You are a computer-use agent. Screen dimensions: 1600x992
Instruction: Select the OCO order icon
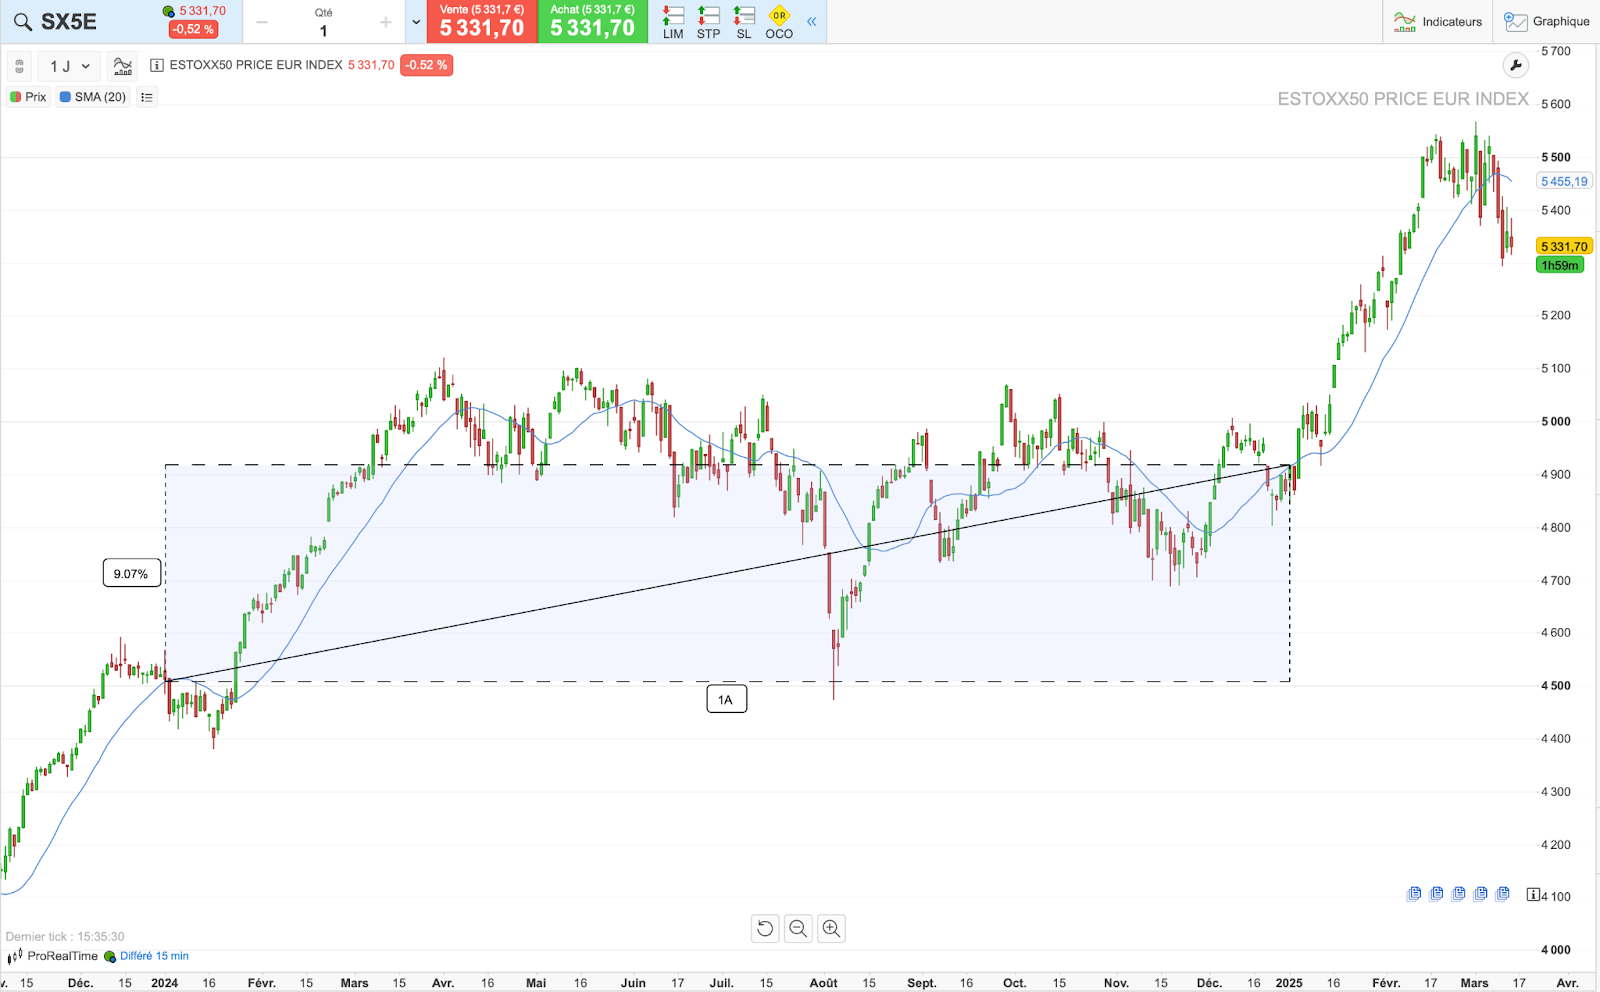click(x=779, y=21)
